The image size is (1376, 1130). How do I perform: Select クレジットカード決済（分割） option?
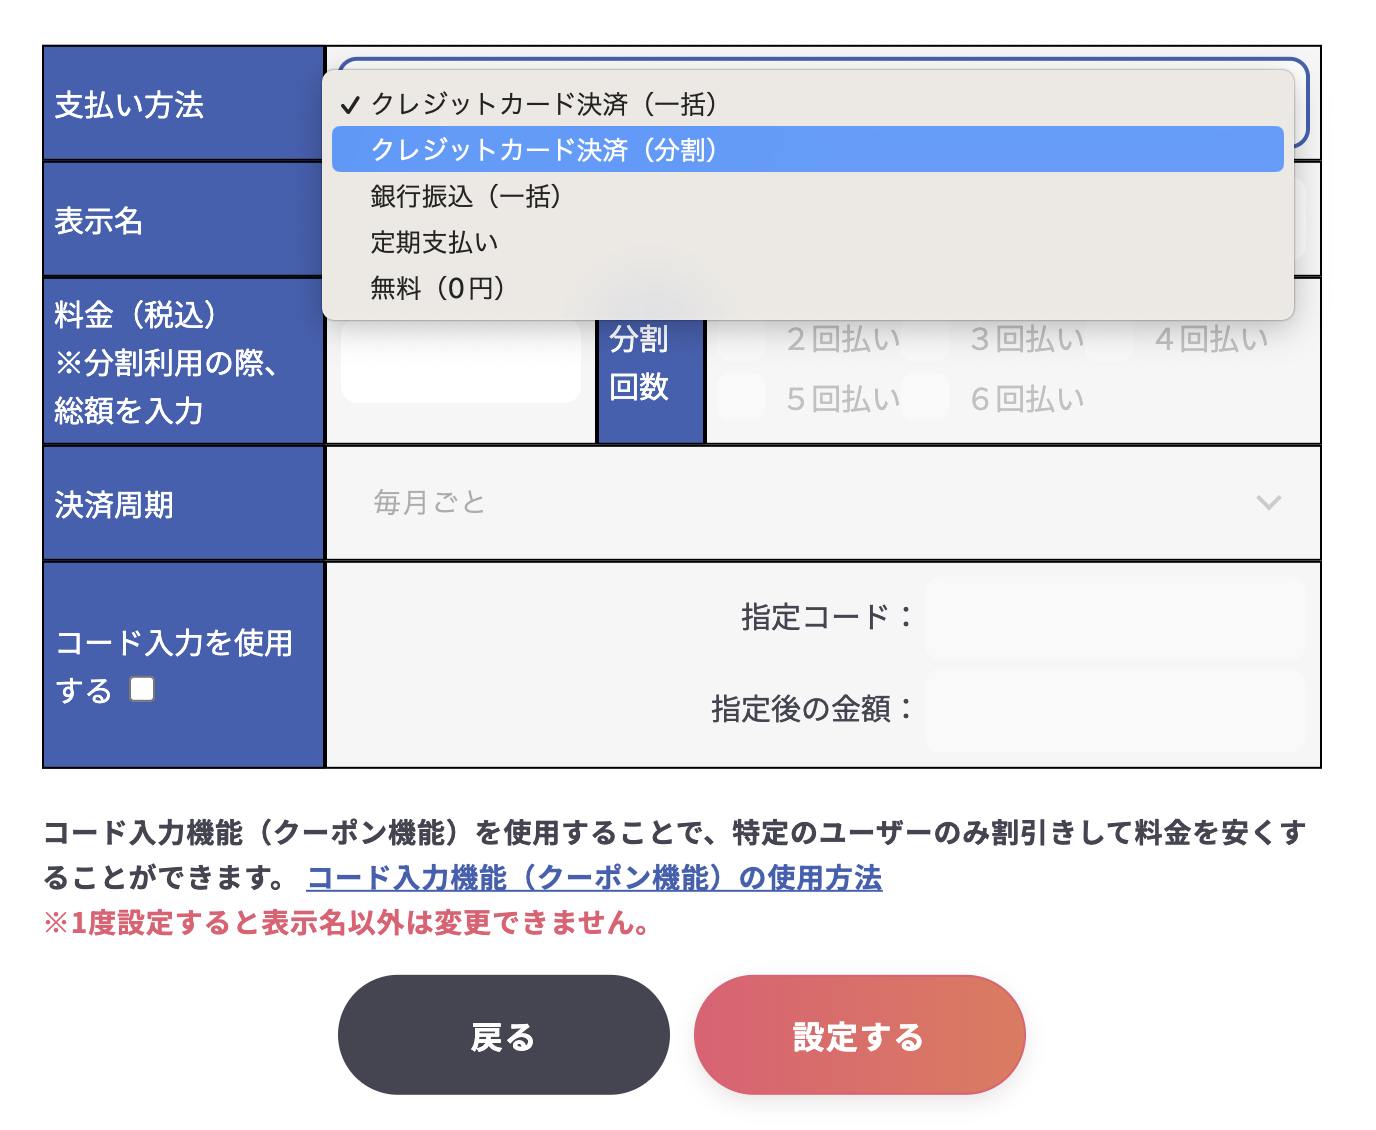(x=544, y=150)
